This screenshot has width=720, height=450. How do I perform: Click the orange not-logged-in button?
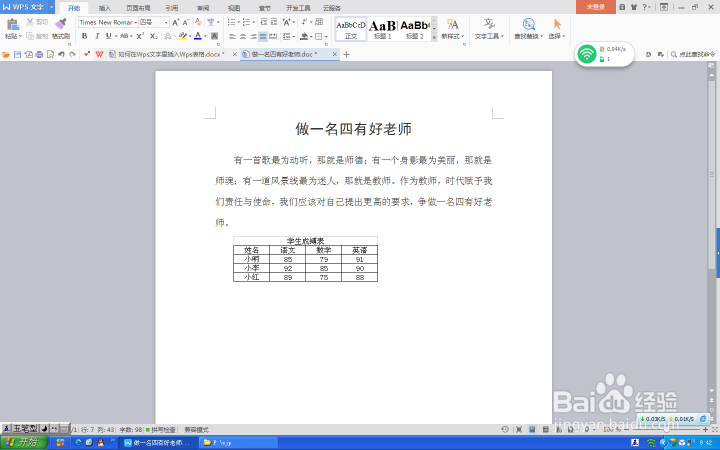pos(596,7)
